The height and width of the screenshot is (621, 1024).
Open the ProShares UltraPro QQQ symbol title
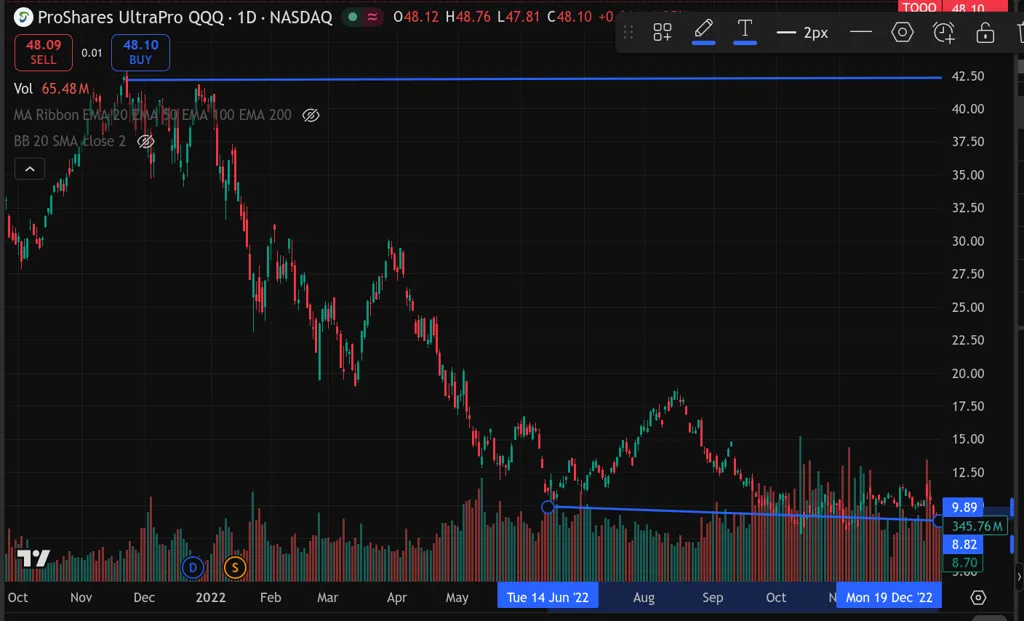(185, 17)
